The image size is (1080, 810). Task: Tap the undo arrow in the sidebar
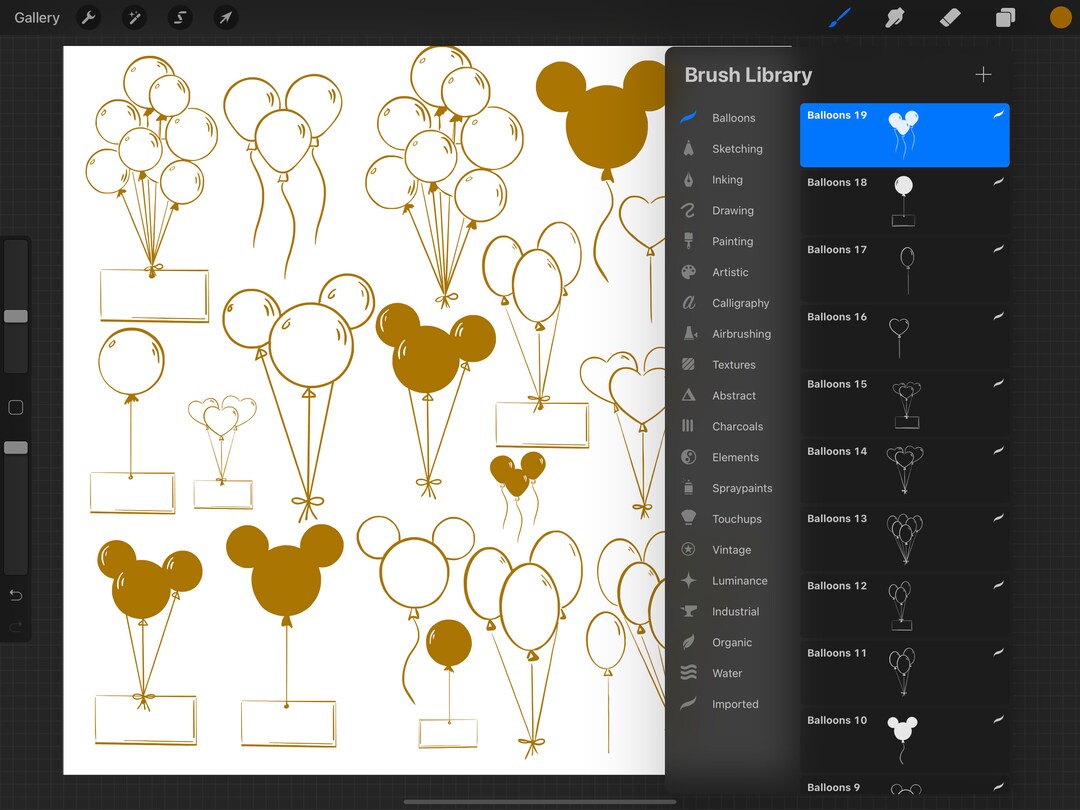pyautogui.click(x=15, y=595)
